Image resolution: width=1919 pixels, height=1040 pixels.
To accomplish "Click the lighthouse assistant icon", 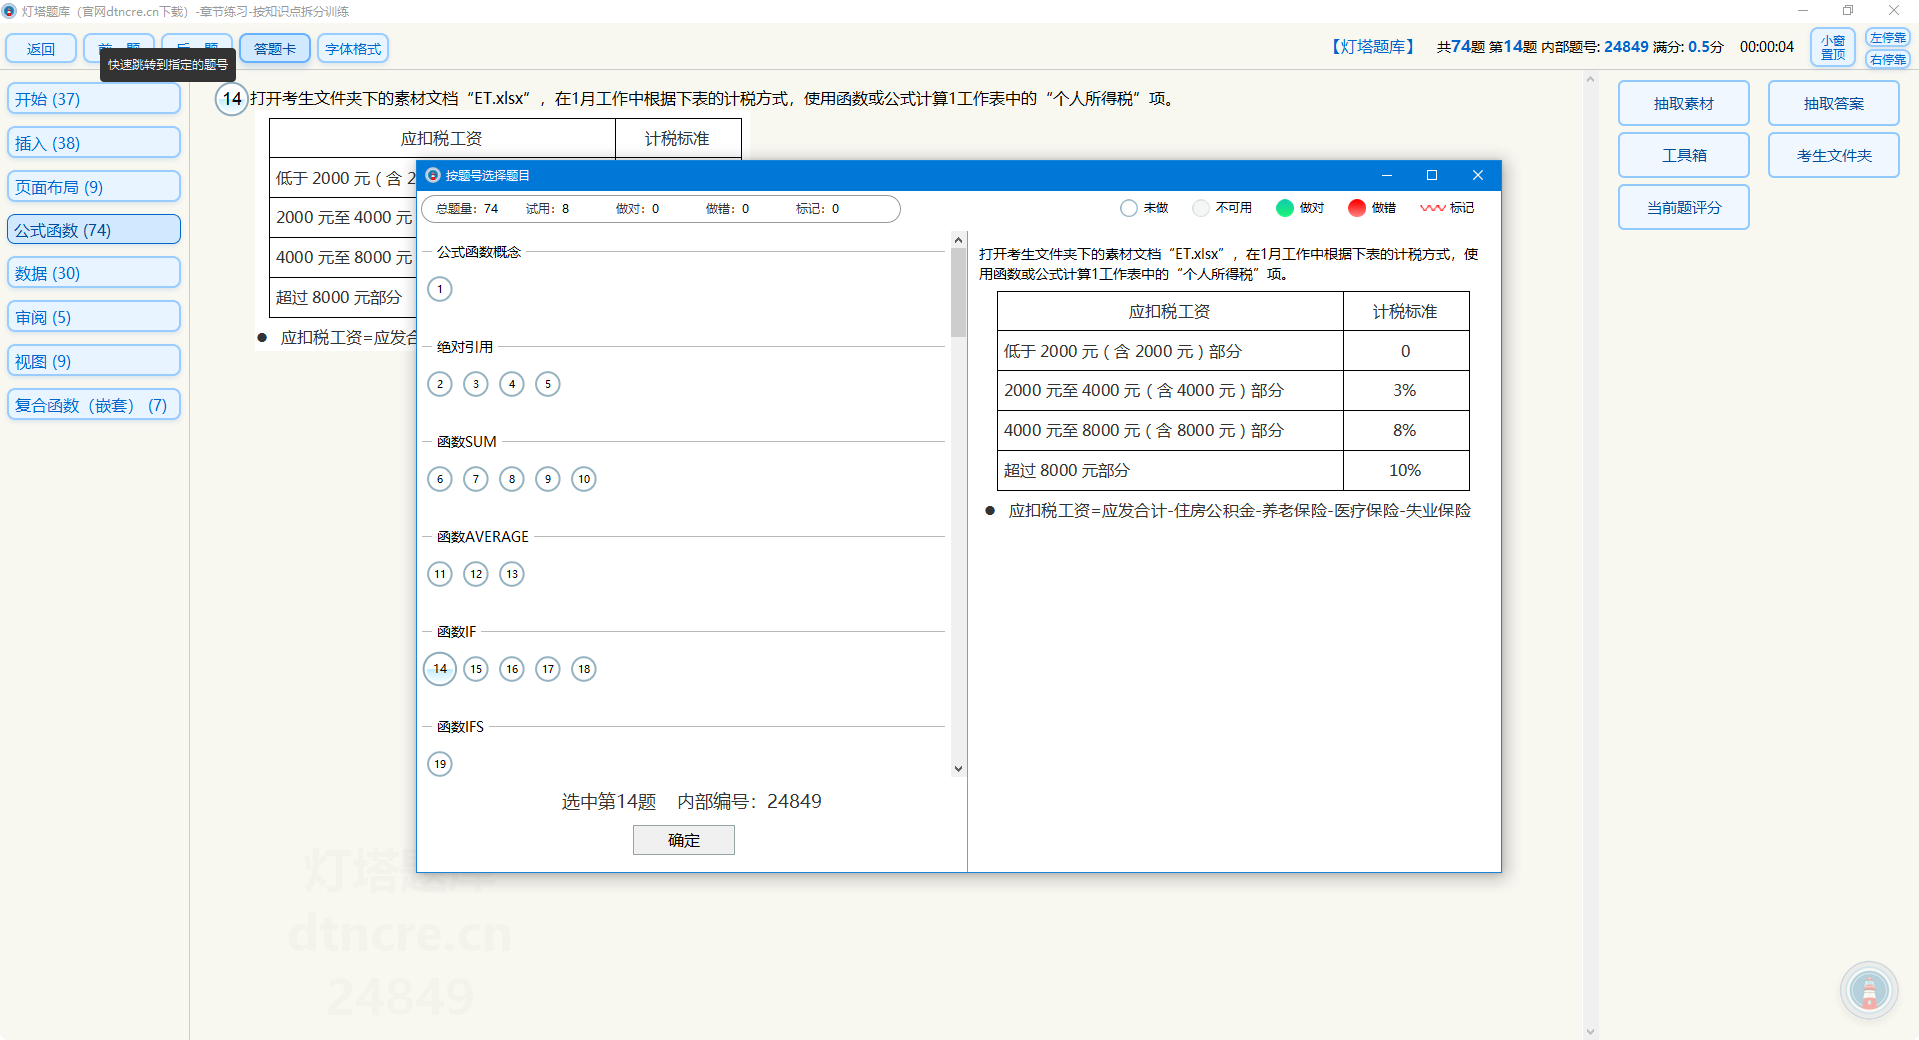I will click(1869, 991).
